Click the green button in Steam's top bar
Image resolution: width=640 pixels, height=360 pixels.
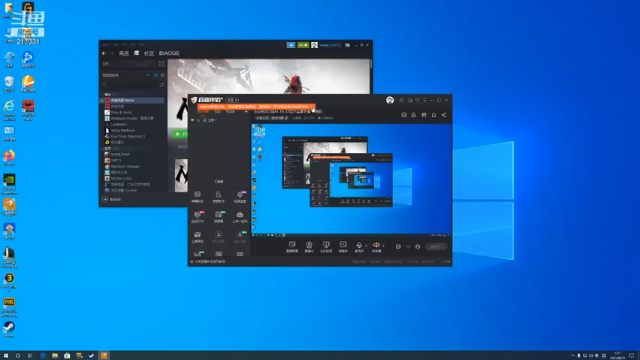[x=303, y=45]
